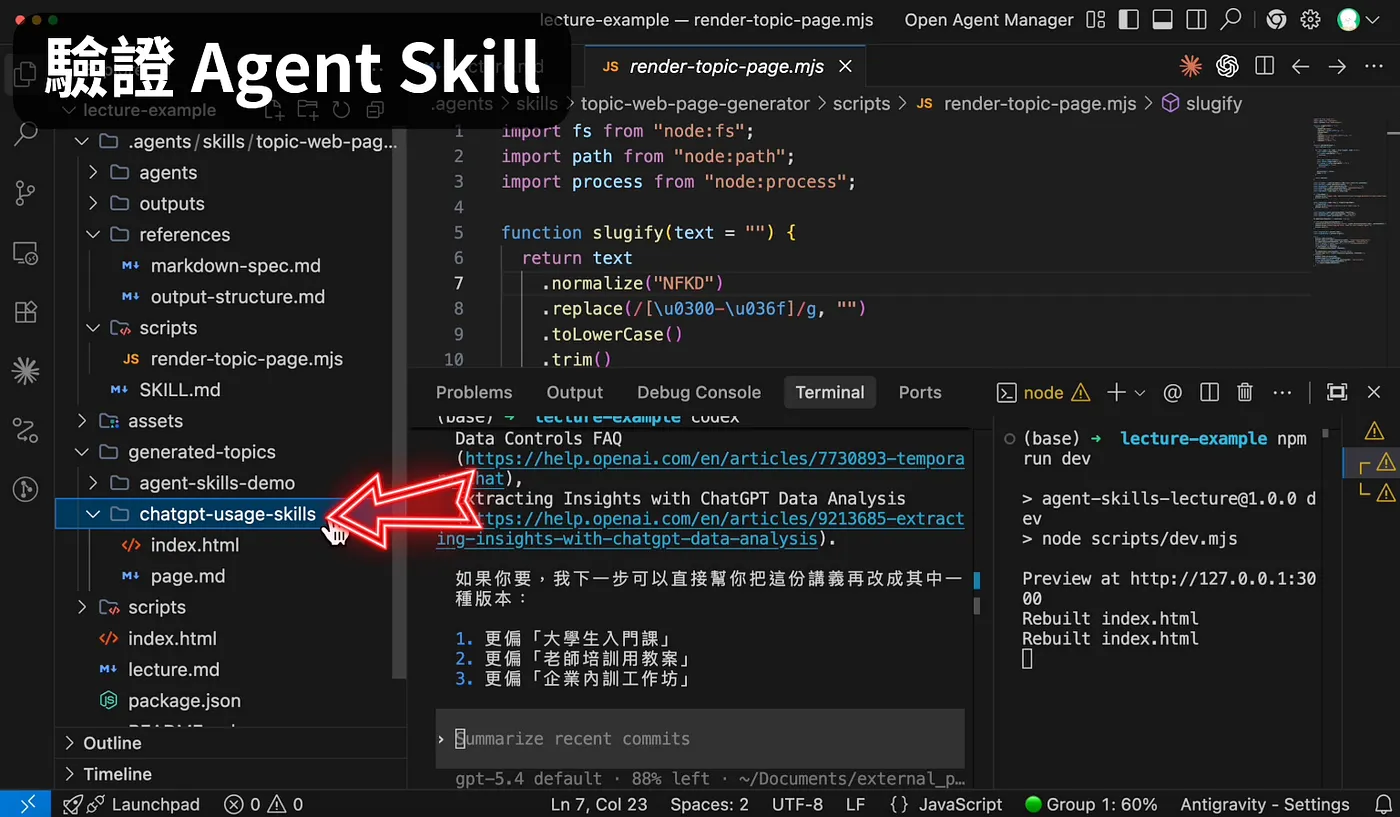Maximize the terminal panel size
The width and height of the screenshot is (1400, 817).
click(x=1337, y=393)
